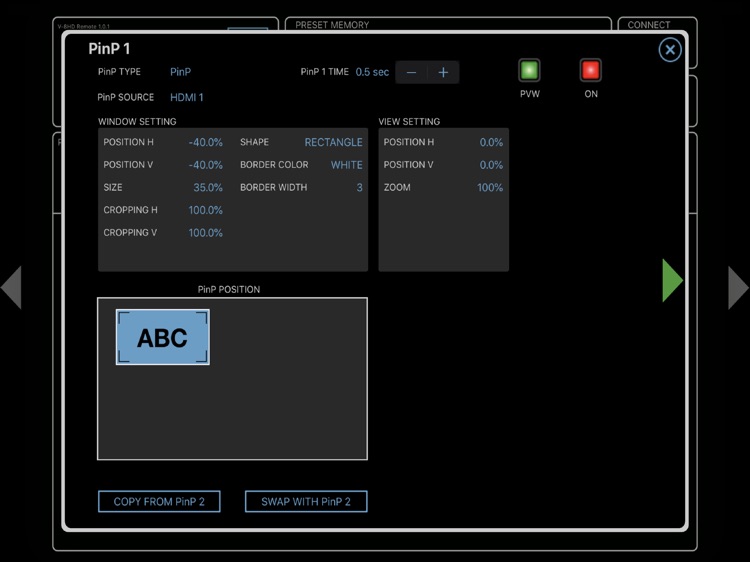750x562 pixels.
Task: Click the gray left navigation arrow
Action: tap(11, 287)
